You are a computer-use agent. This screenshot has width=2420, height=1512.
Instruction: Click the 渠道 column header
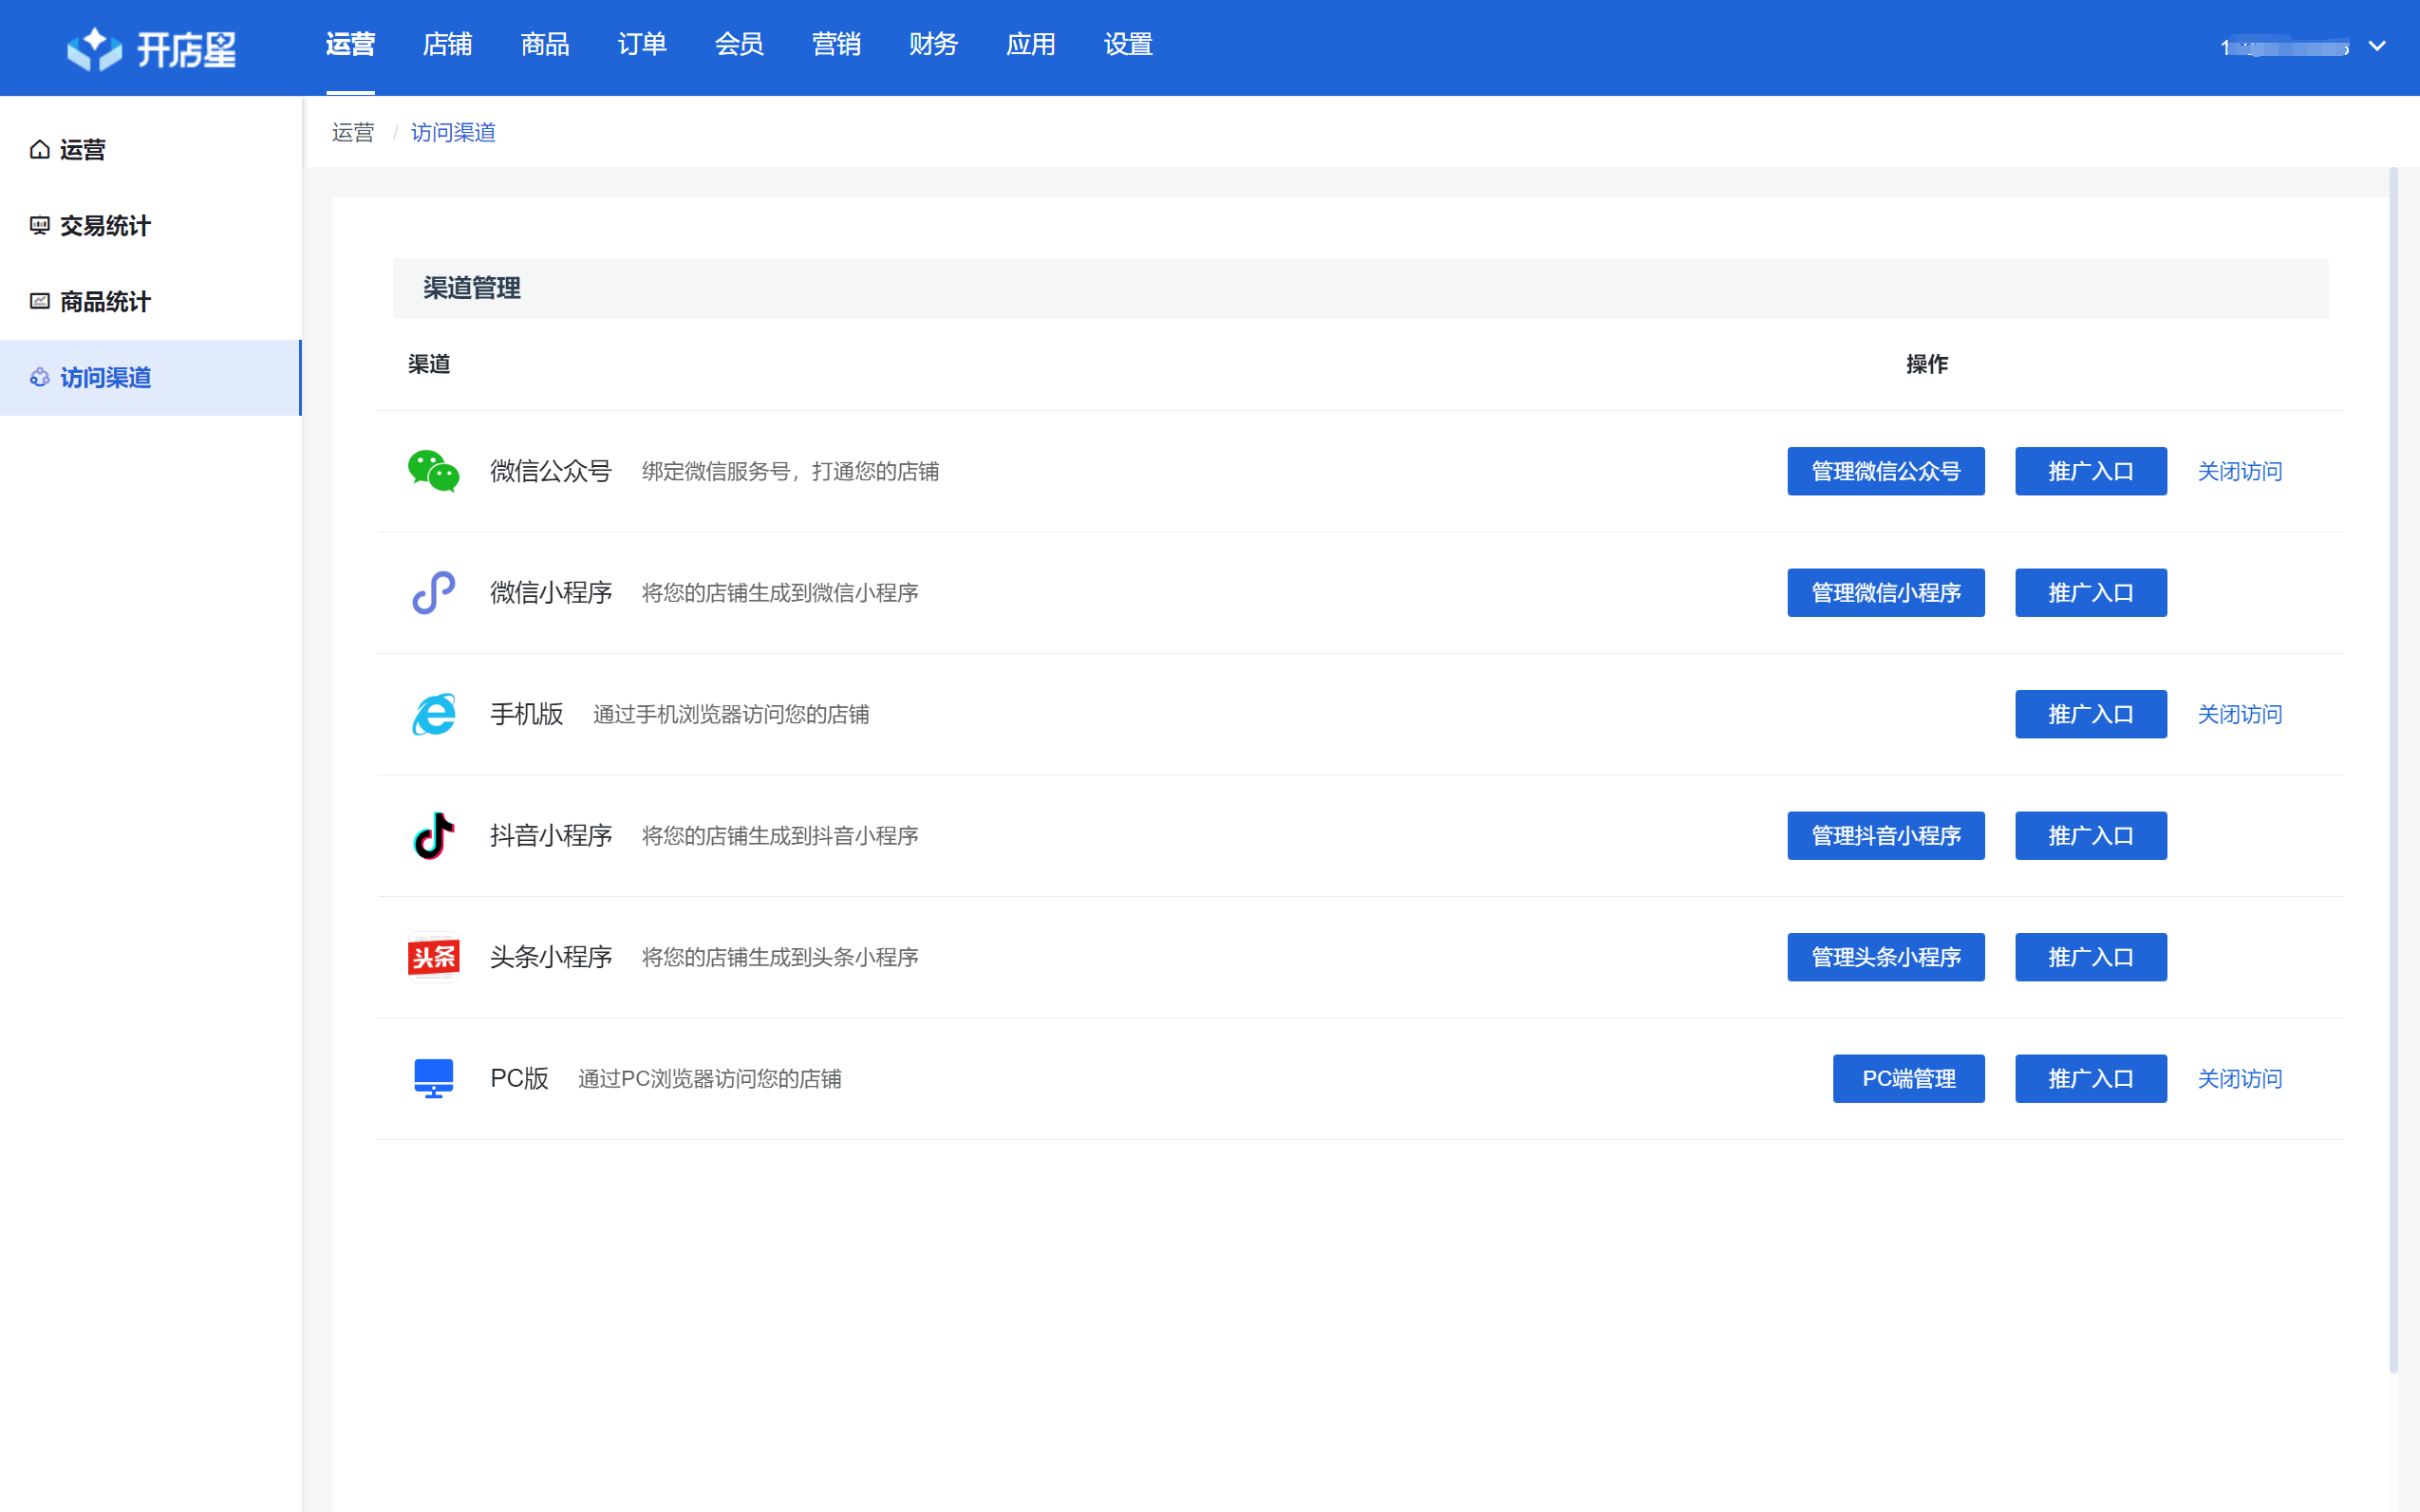429,364
